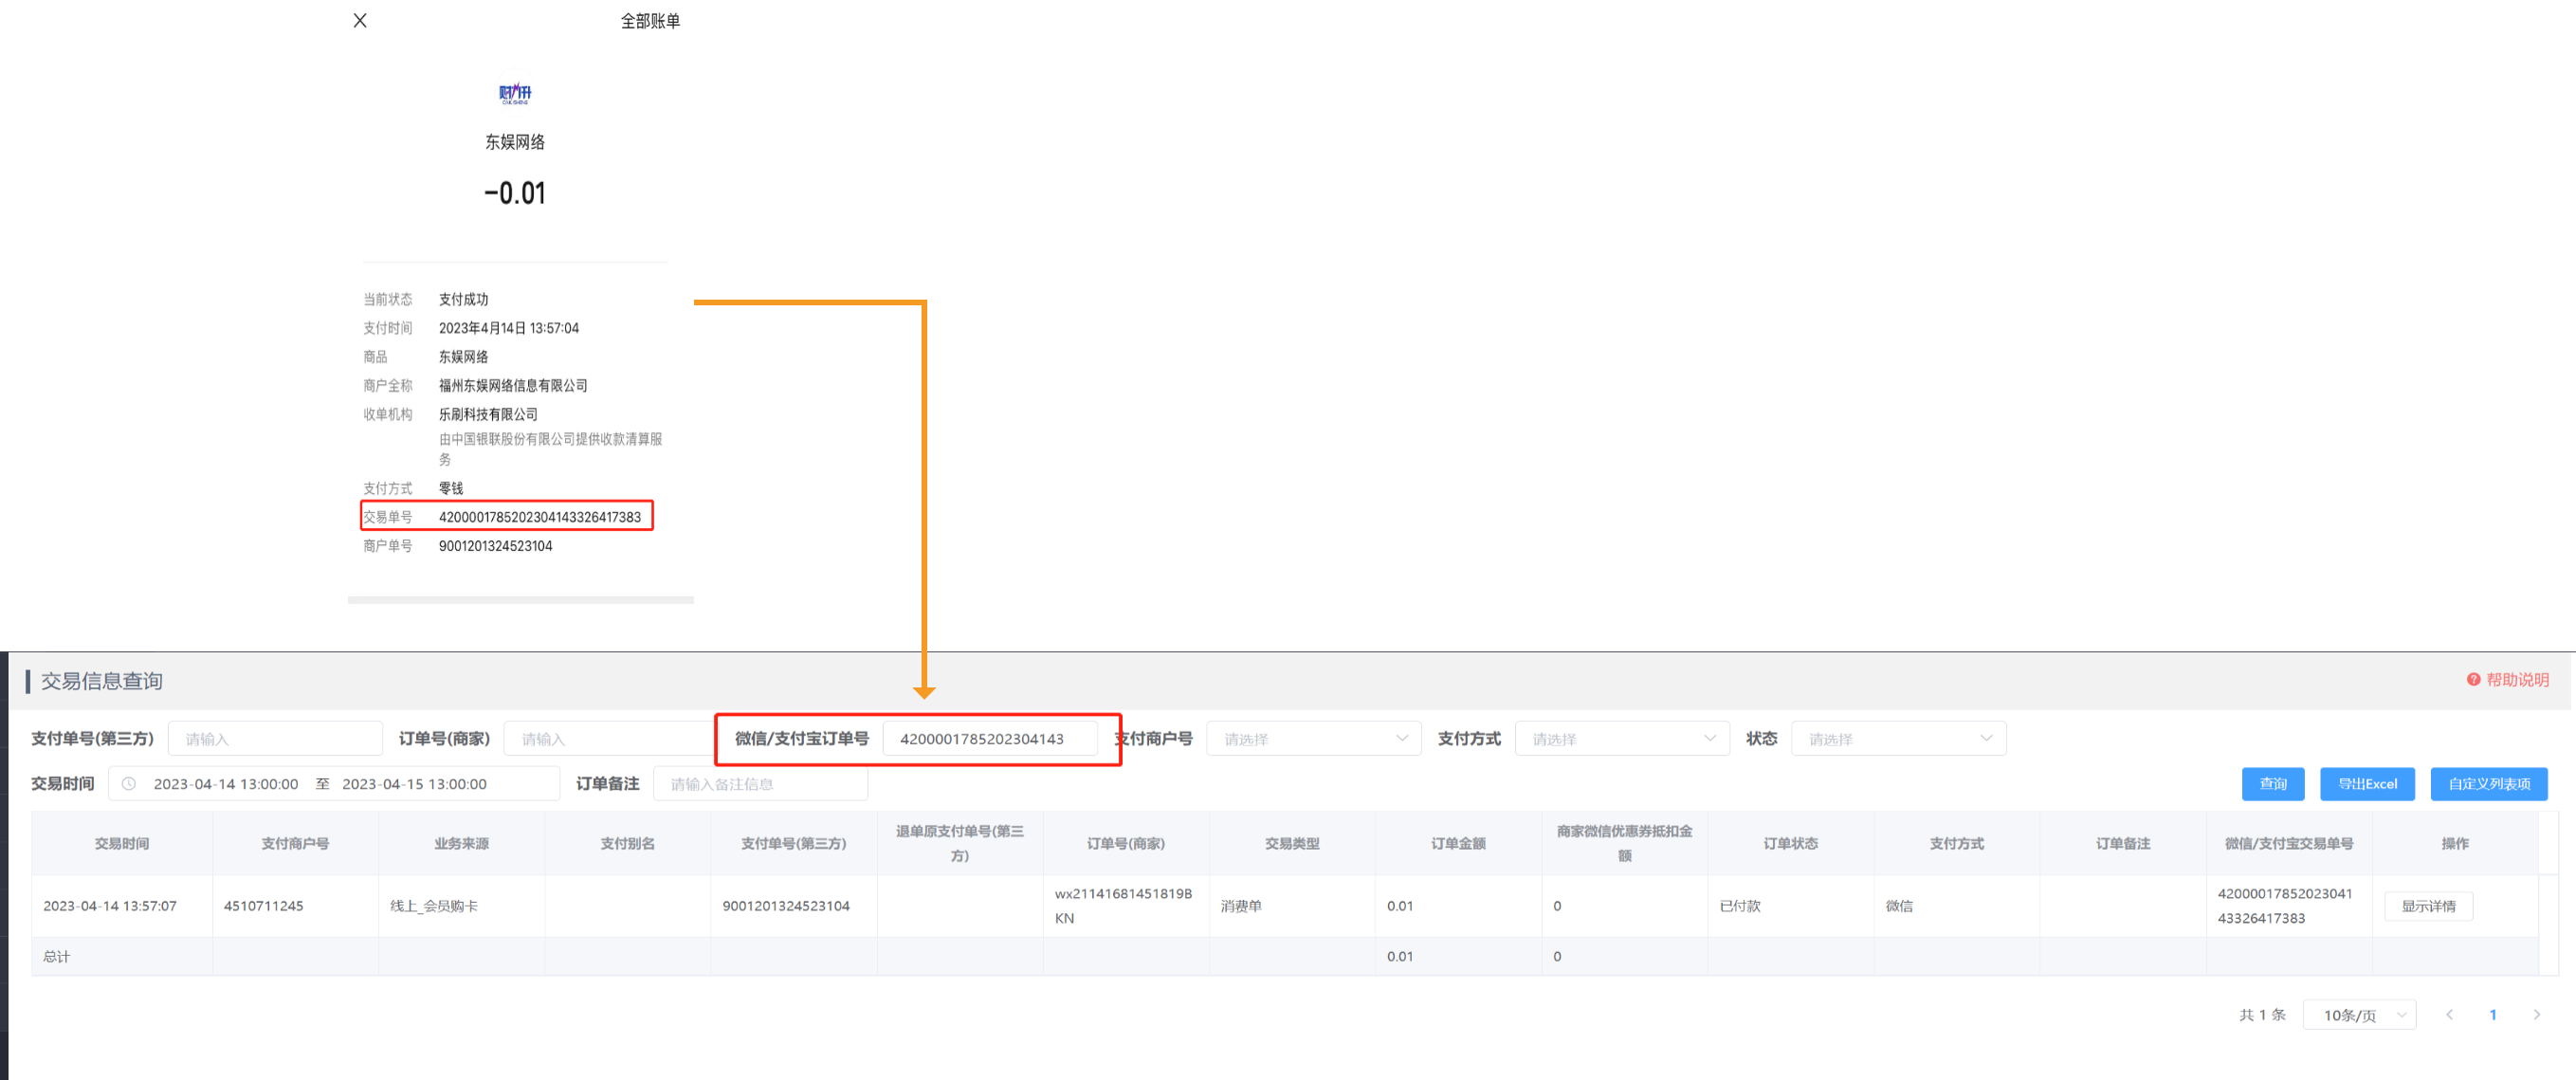Click 商户单号 value 9001201324523104 in bill

tap(495, 546)
